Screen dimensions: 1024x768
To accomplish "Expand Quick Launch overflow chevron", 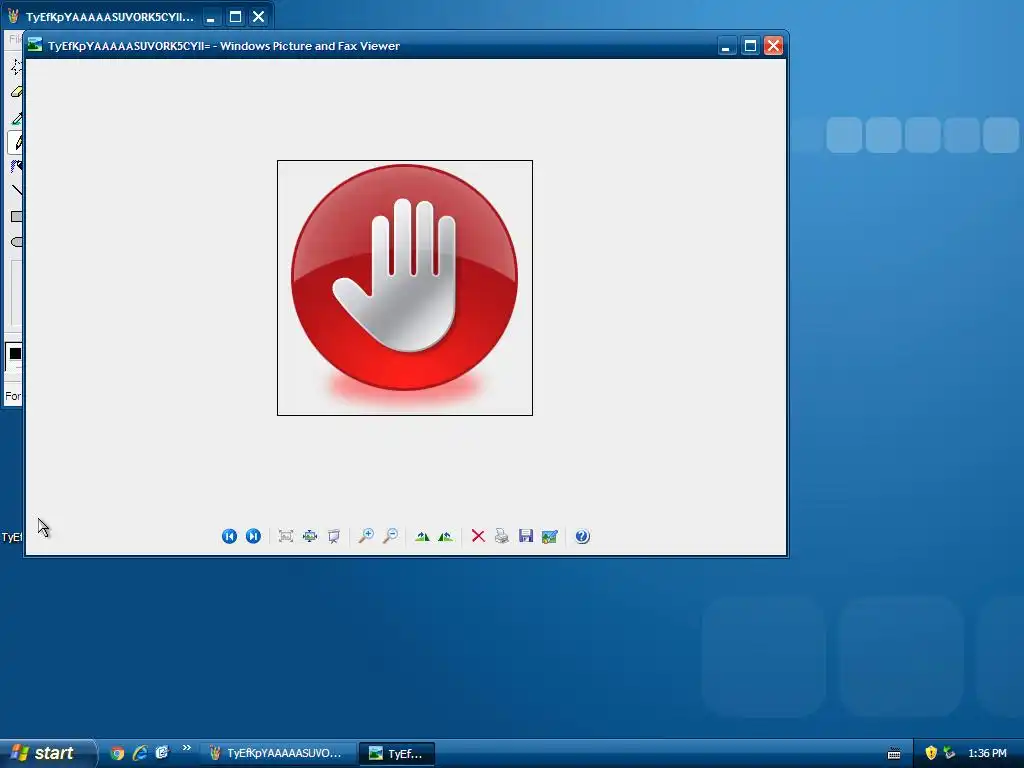I will (186, 748).
